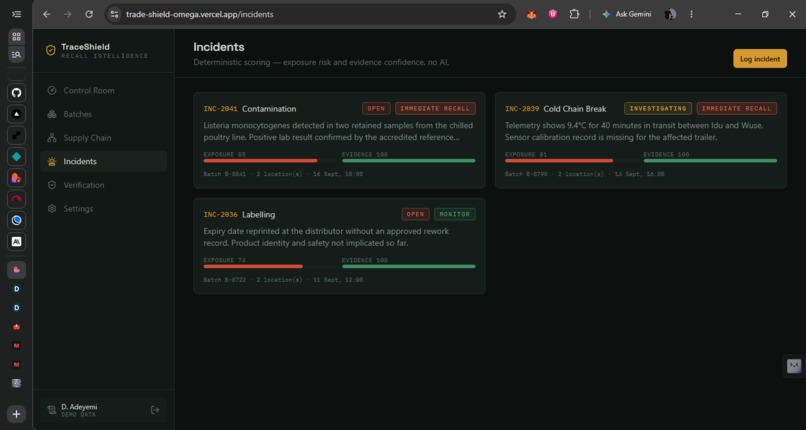Screen dimensions: 806x430
Task: Click the Incidents siren icon
Action: tap(51, 161)
